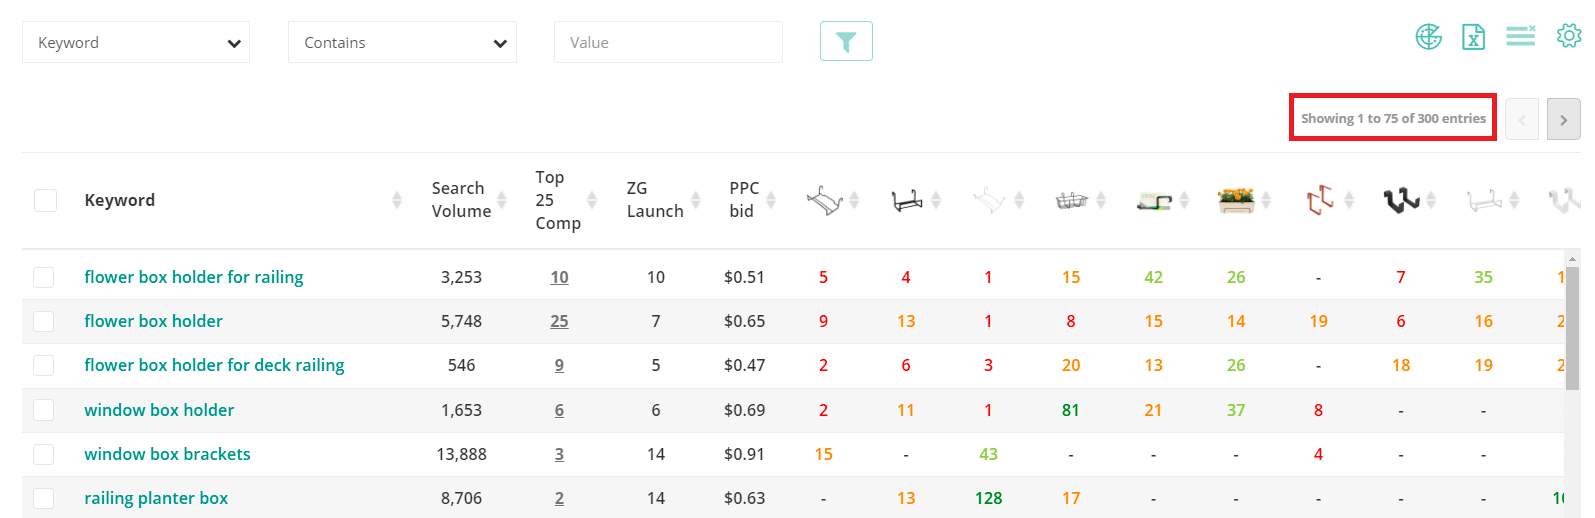Export table to Excel file

(1473, 37)
